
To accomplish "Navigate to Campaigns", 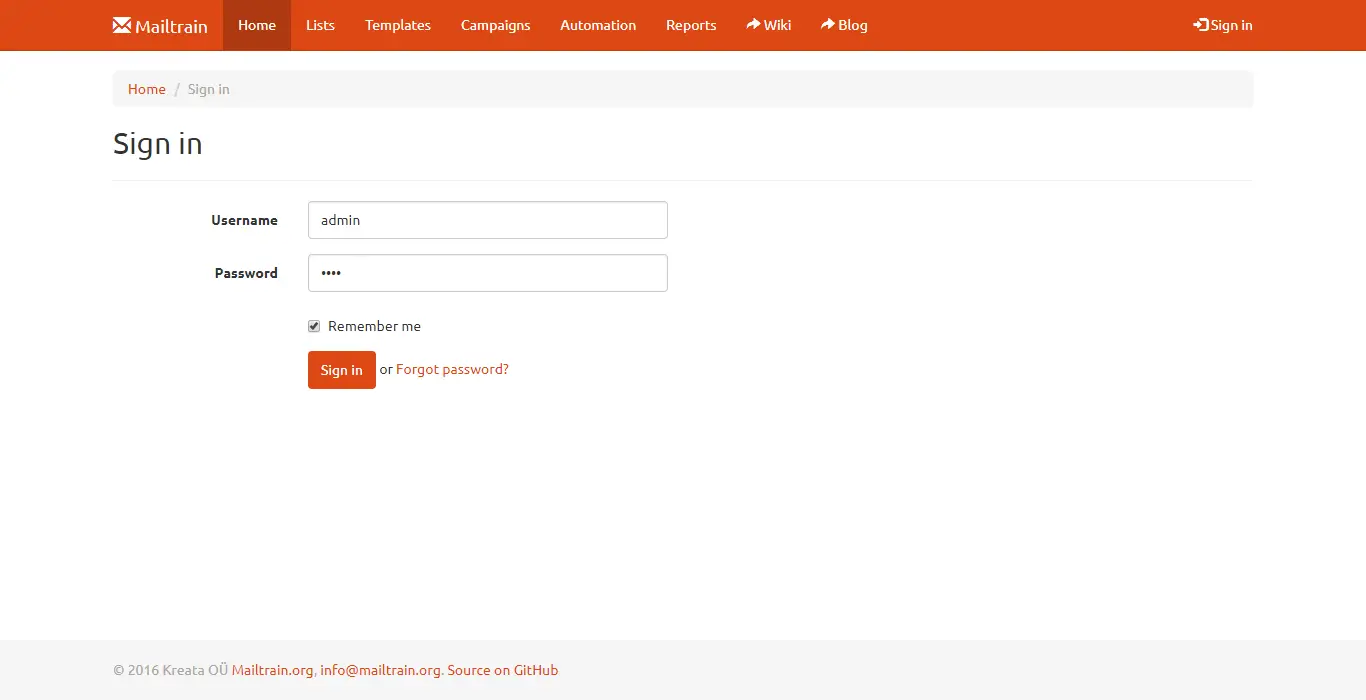I will [496, 25].
